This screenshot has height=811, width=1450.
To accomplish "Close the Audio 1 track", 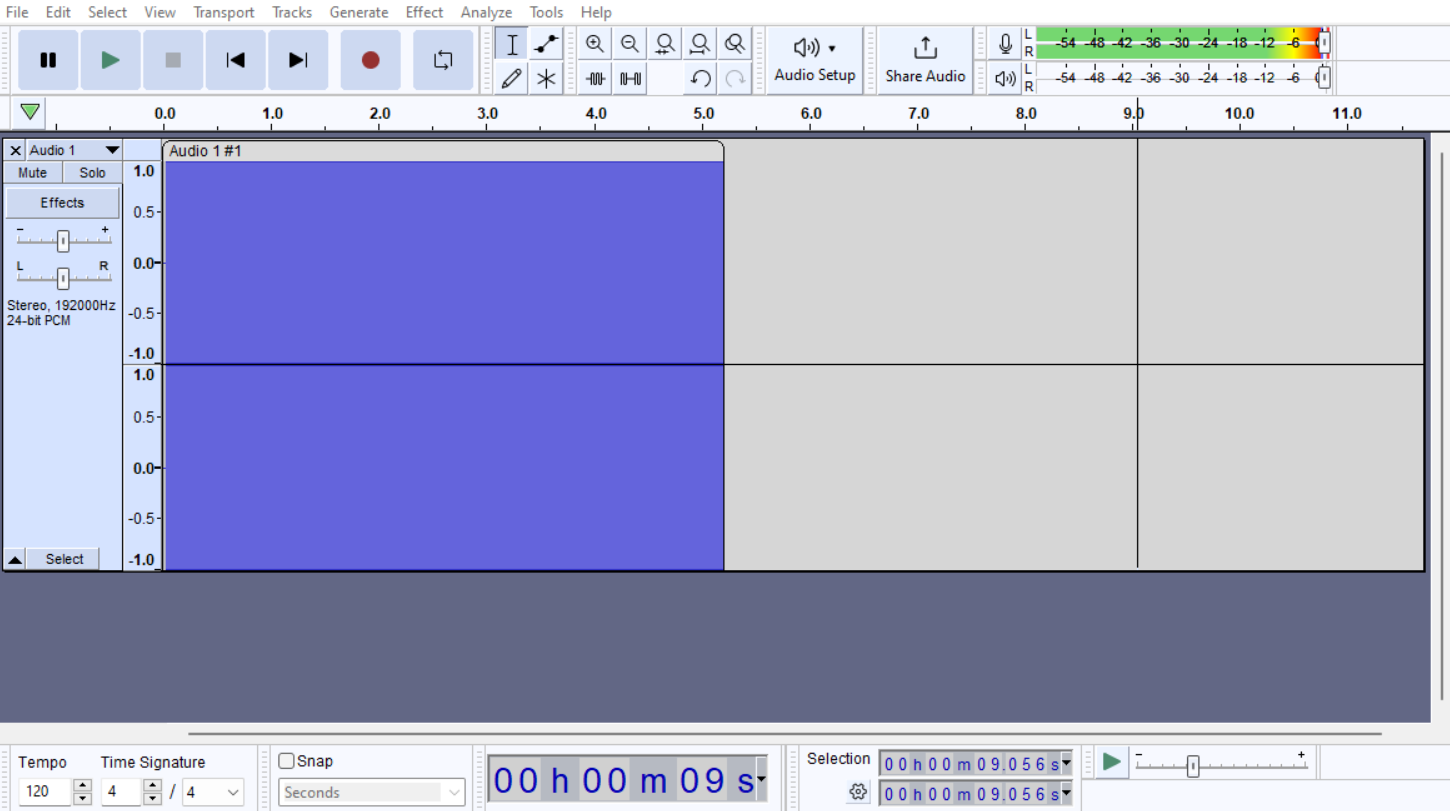I will 15,150.
